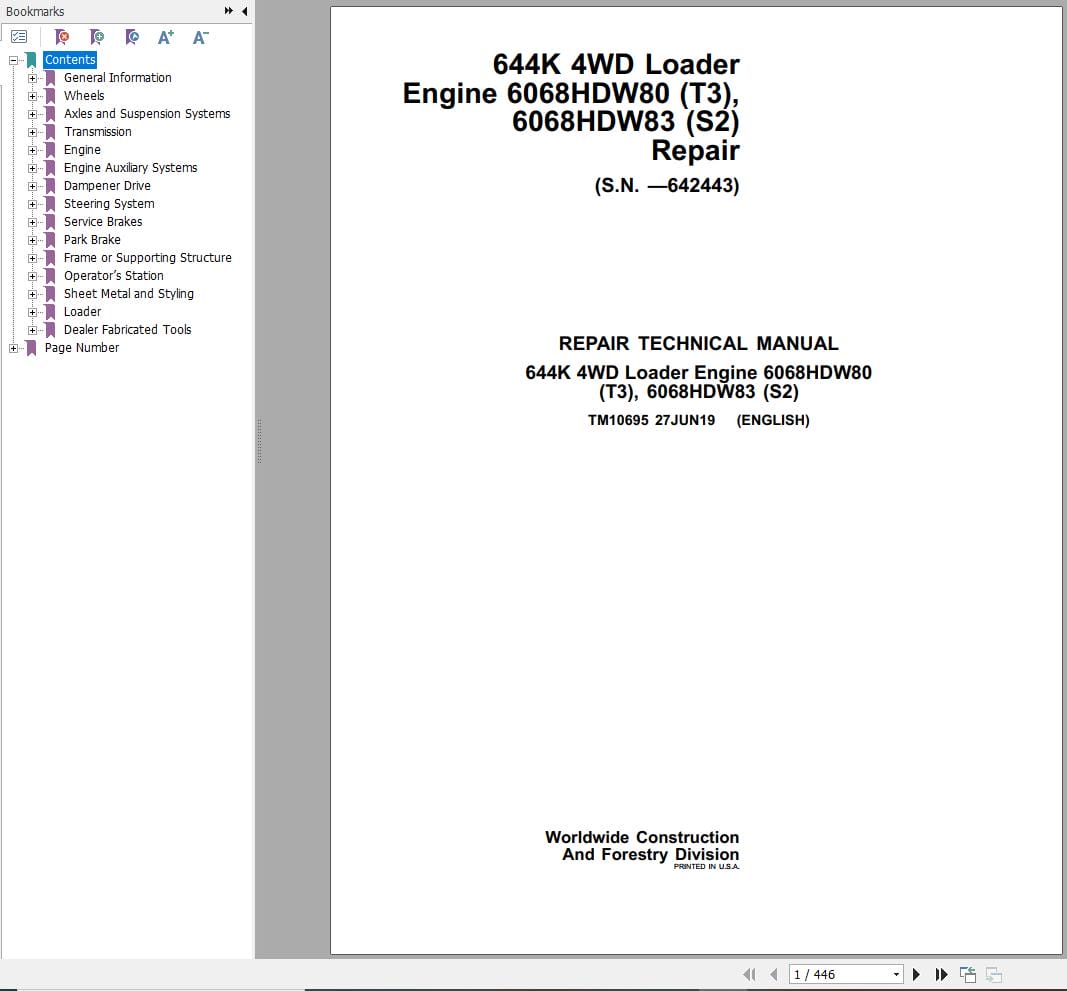Go to the first page
This screenshot has height=991, width=1067.
pyautogui.click(x=749, y=974)
